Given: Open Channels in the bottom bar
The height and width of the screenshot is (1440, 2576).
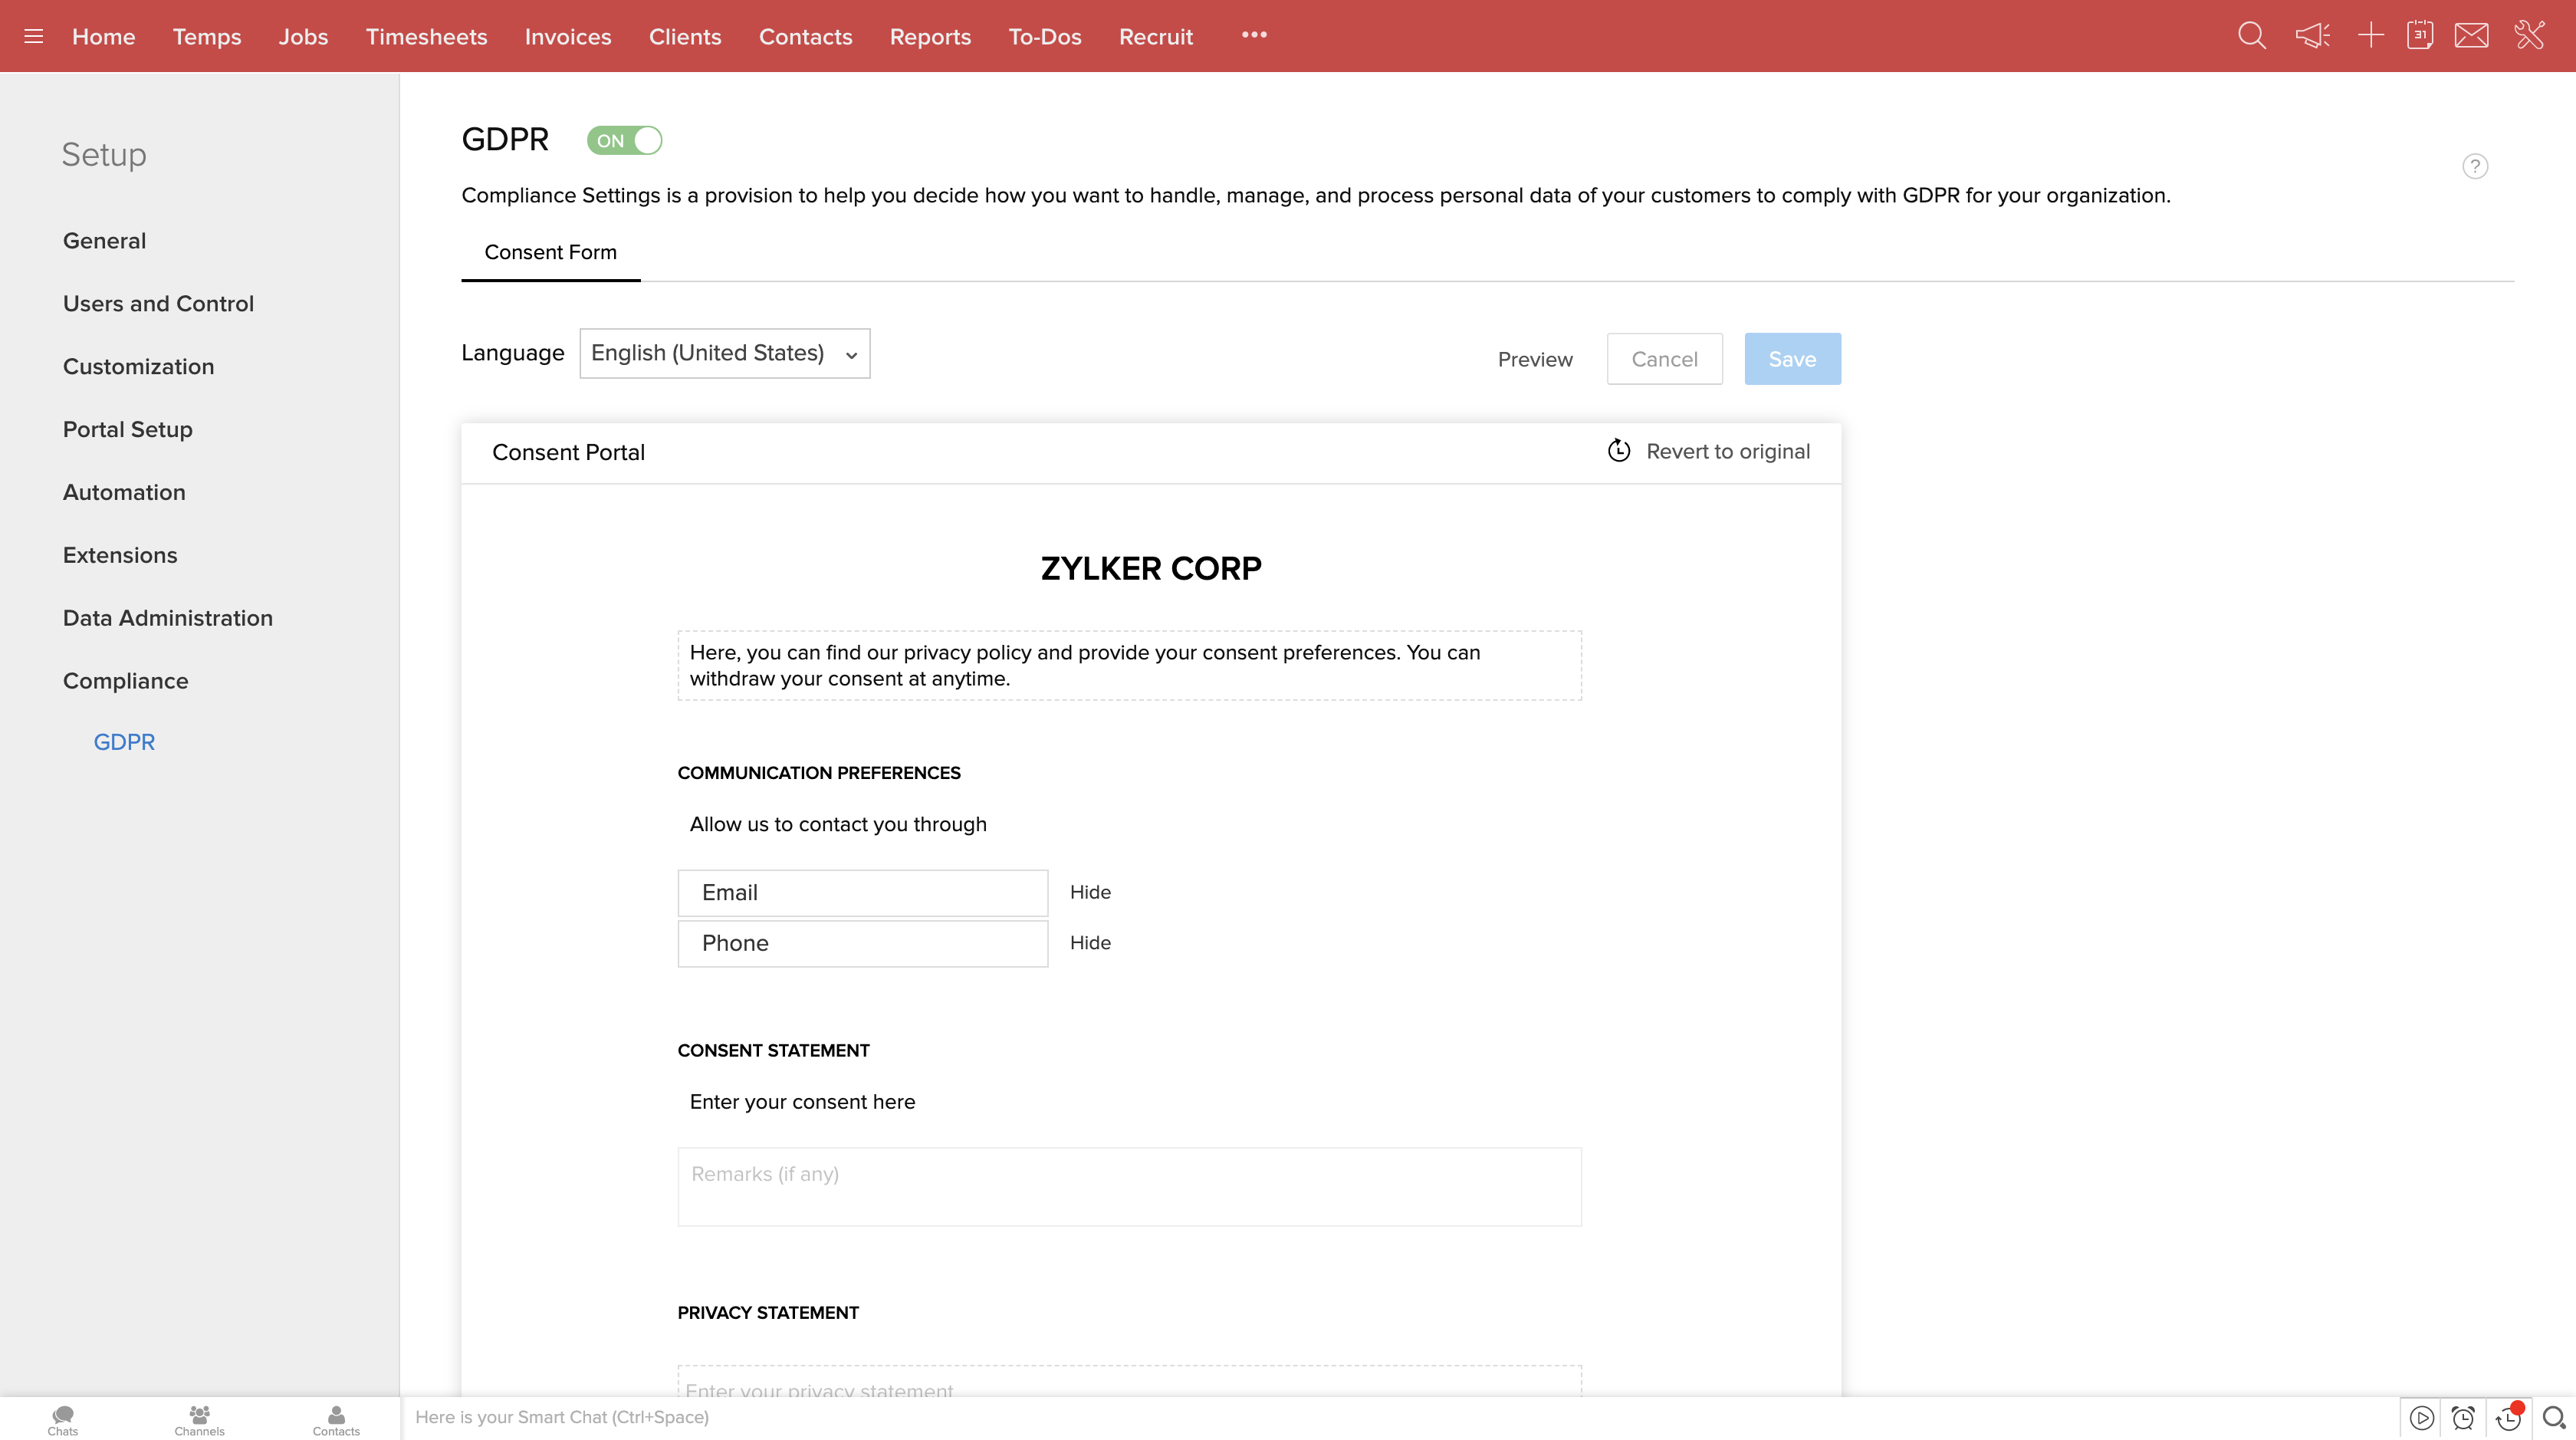Looking at the screenshot, I should (x=199, y=1419).
